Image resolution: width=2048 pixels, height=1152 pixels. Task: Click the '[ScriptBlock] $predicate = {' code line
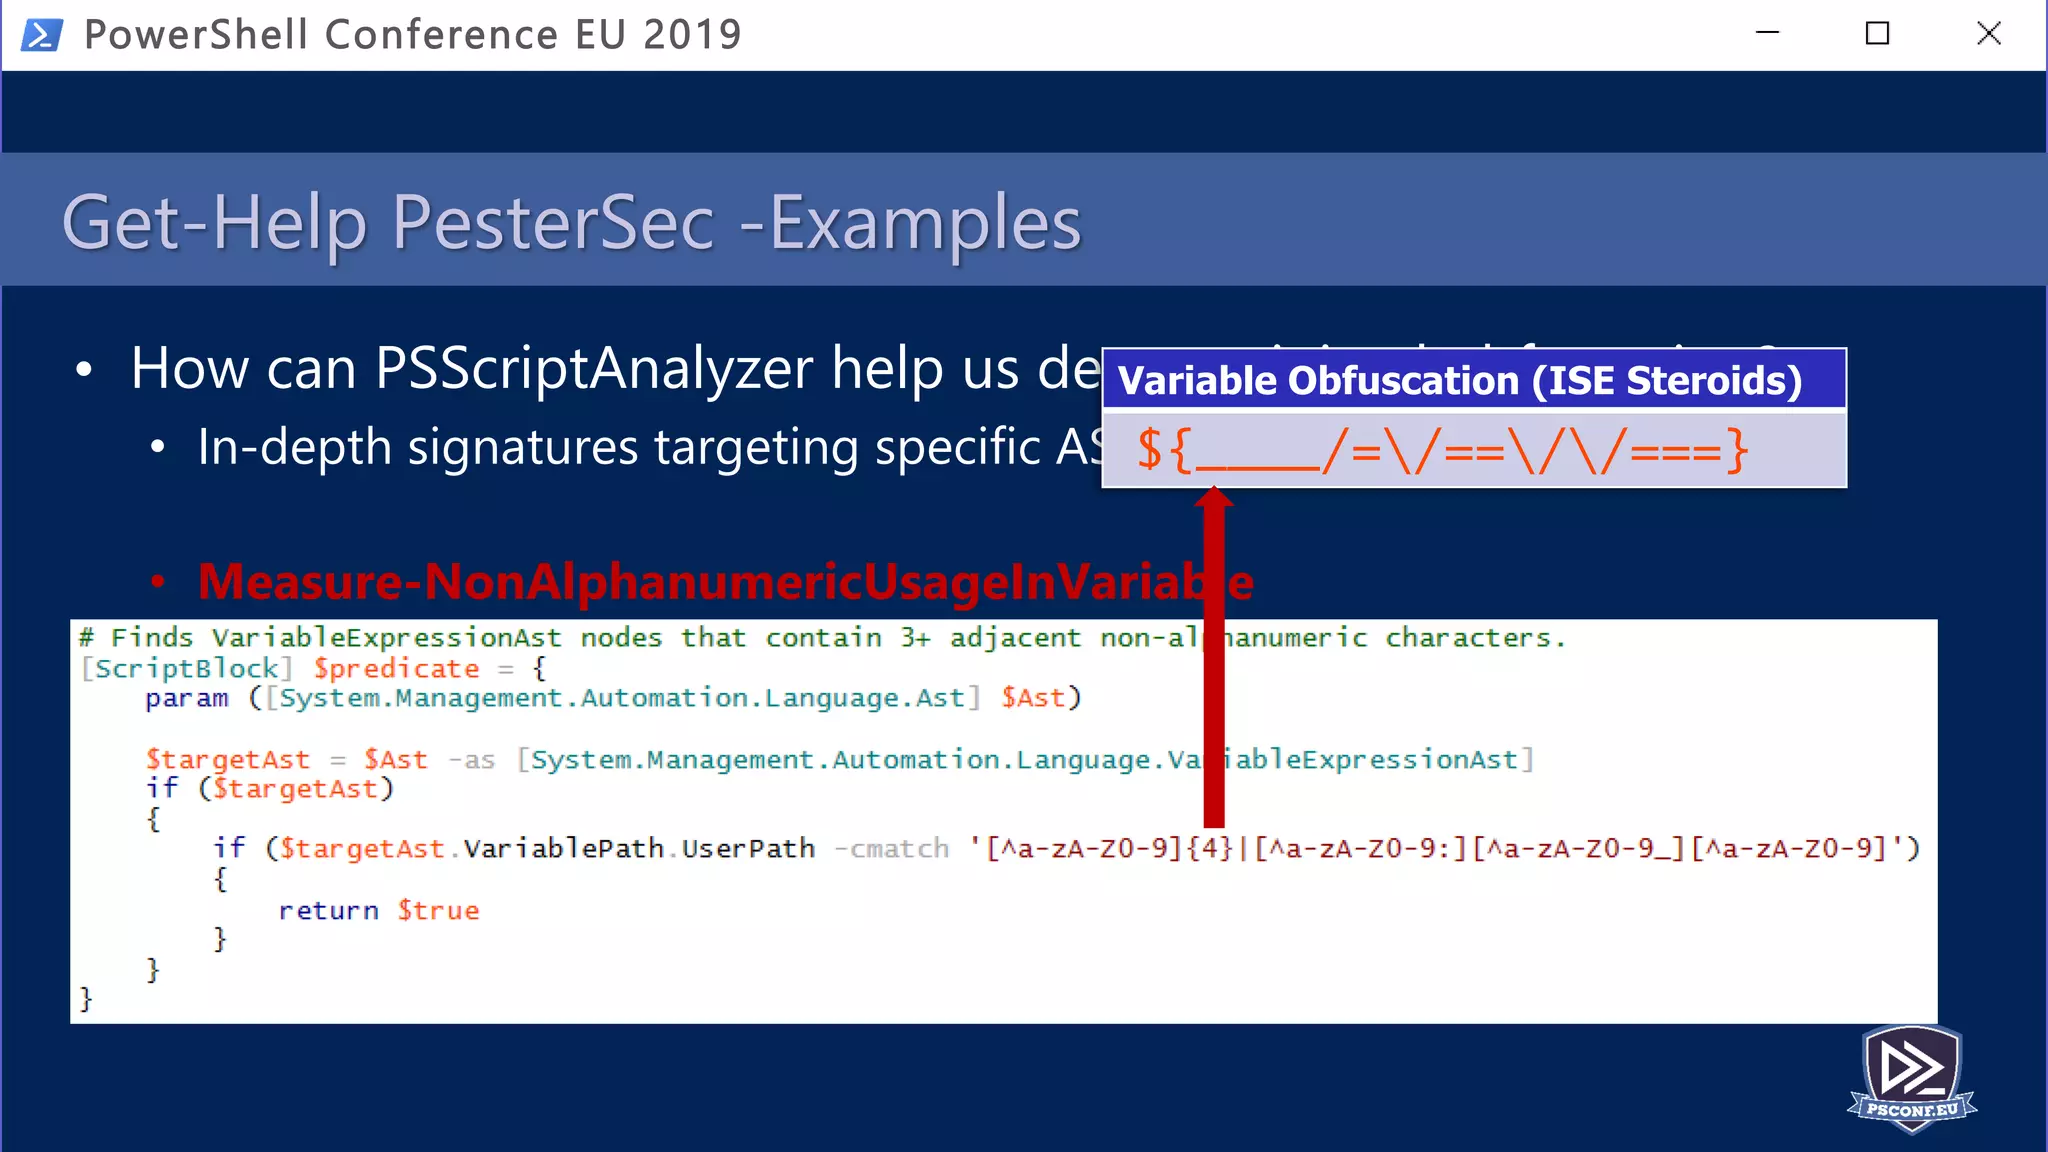pyautogui.click(x=313, y=668)
